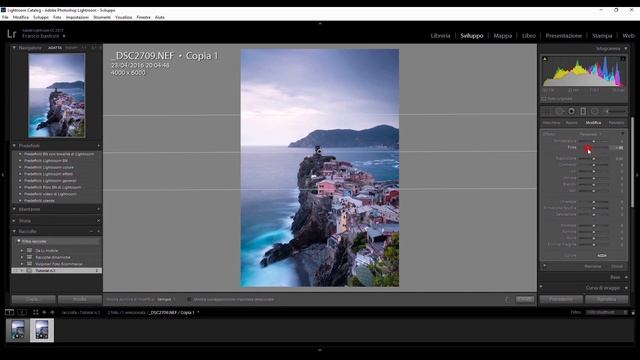Click the Filtra raccolte search field
This screenshot has height=360, width=640.
[57, 241]
